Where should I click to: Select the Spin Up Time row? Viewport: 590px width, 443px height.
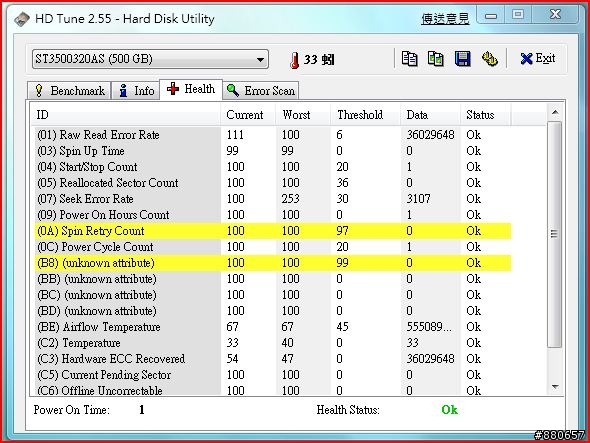273,151
